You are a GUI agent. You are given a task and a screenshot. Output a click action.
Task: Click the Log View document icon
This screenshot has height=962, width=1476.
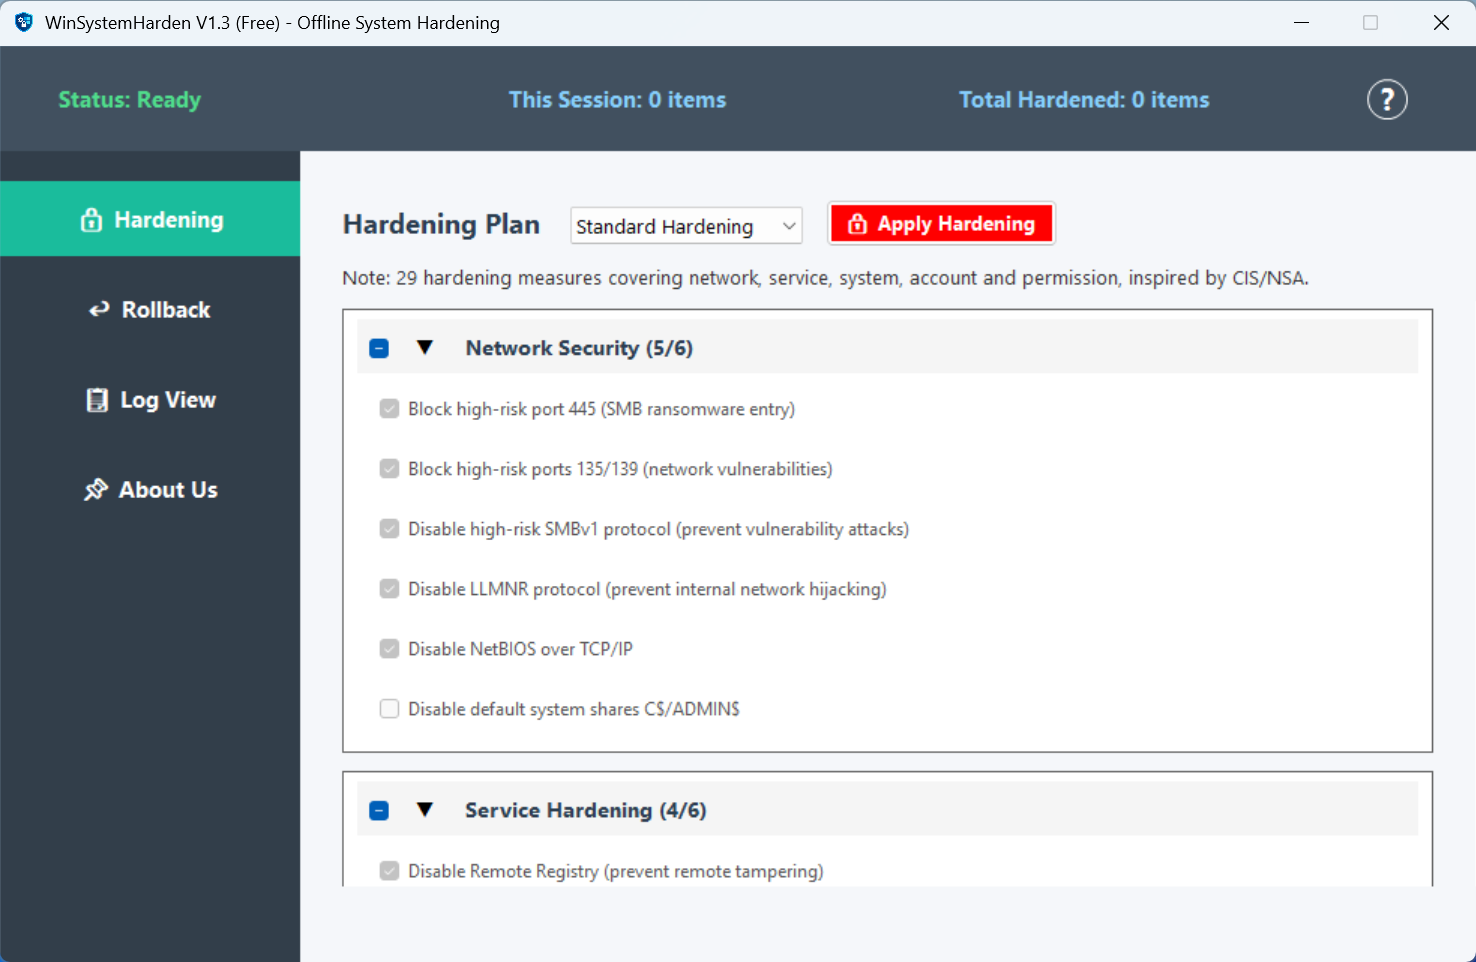(97, 400)
